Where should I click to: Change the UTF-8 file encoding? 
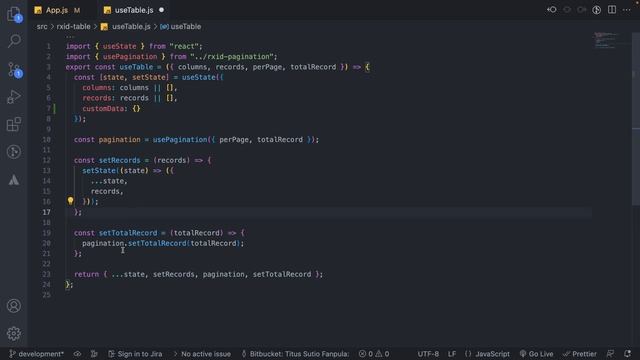click(x=428, y=354)
